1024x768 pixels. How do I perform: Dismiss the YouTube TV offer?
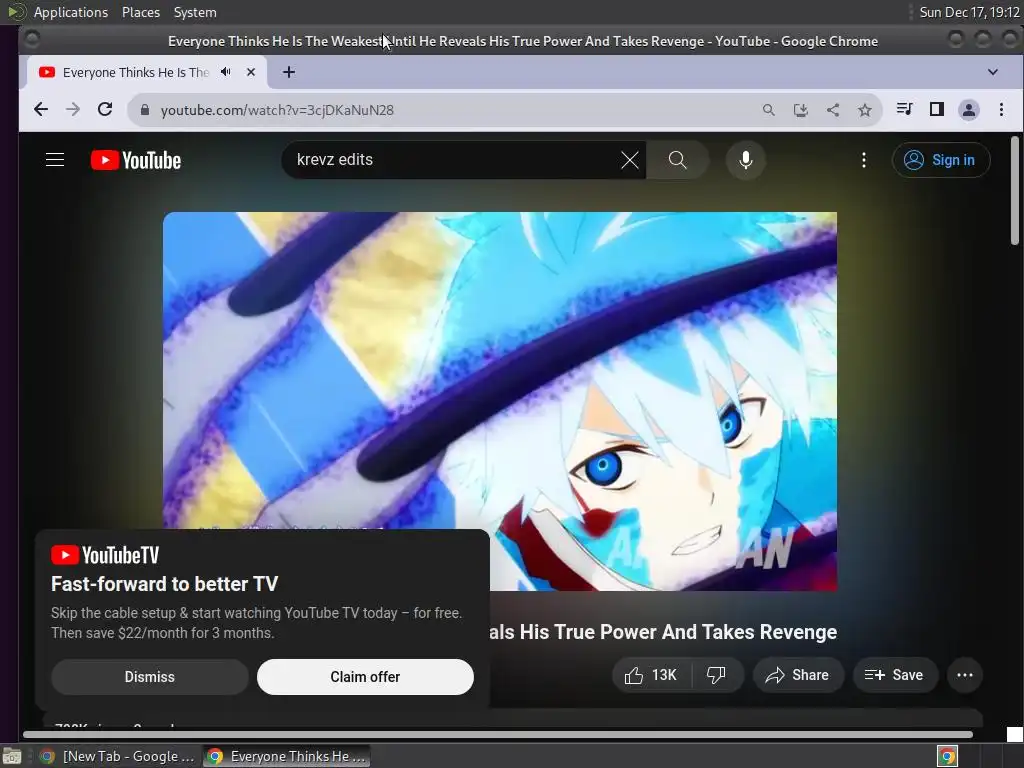(x=150, y=677)
